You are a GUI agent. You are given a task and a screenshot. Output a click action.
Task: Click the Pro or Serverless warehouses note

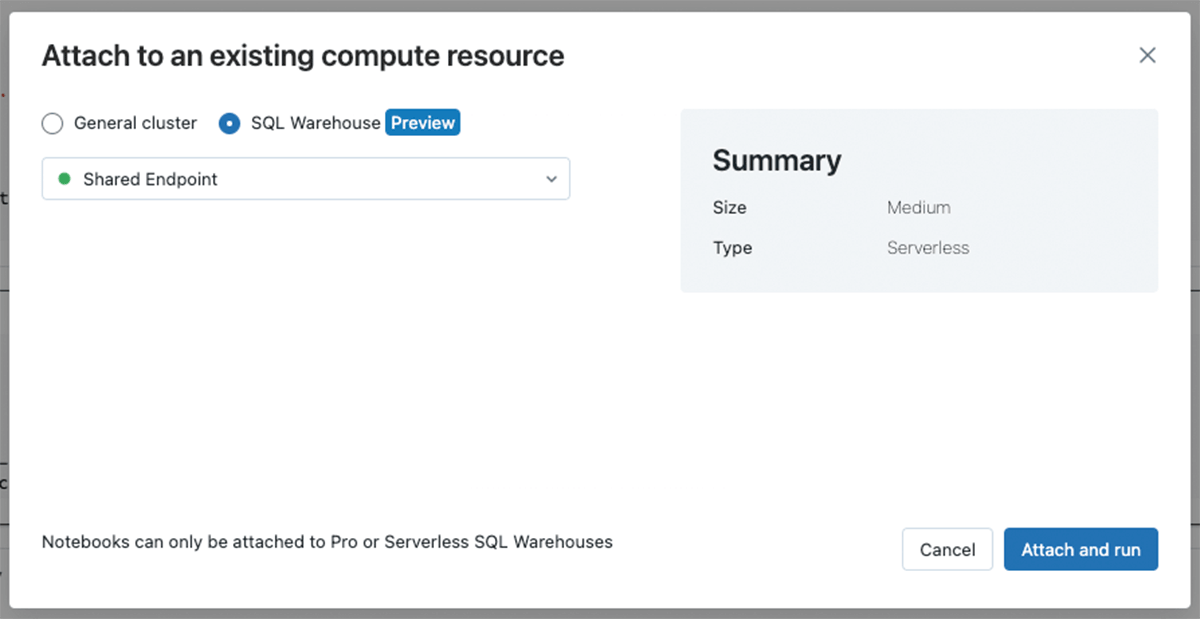point(327,542)
